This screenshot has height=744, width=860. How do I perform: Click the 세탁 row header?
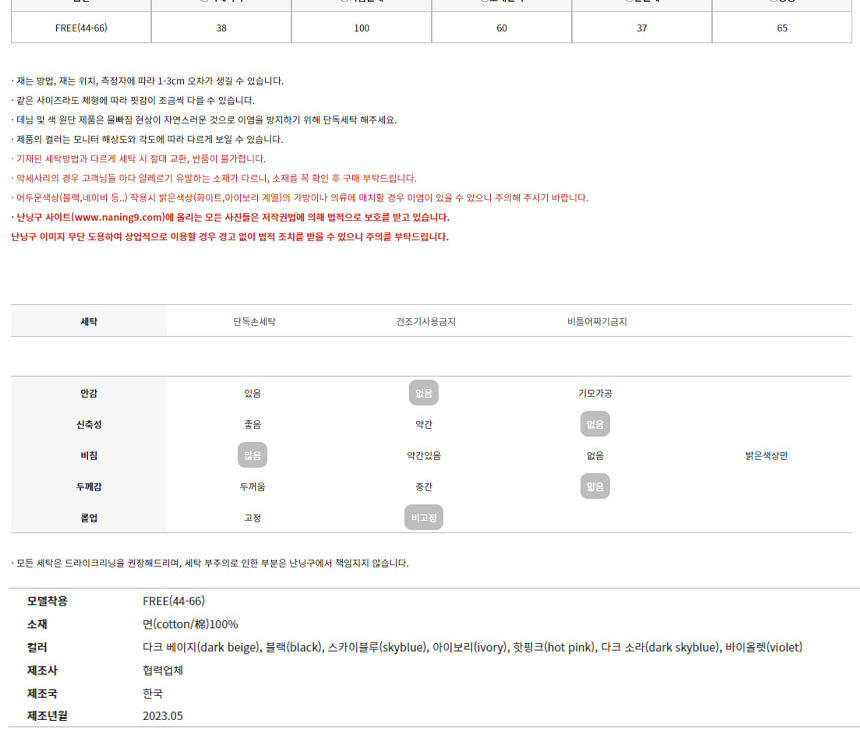click(x=89, y=322)
